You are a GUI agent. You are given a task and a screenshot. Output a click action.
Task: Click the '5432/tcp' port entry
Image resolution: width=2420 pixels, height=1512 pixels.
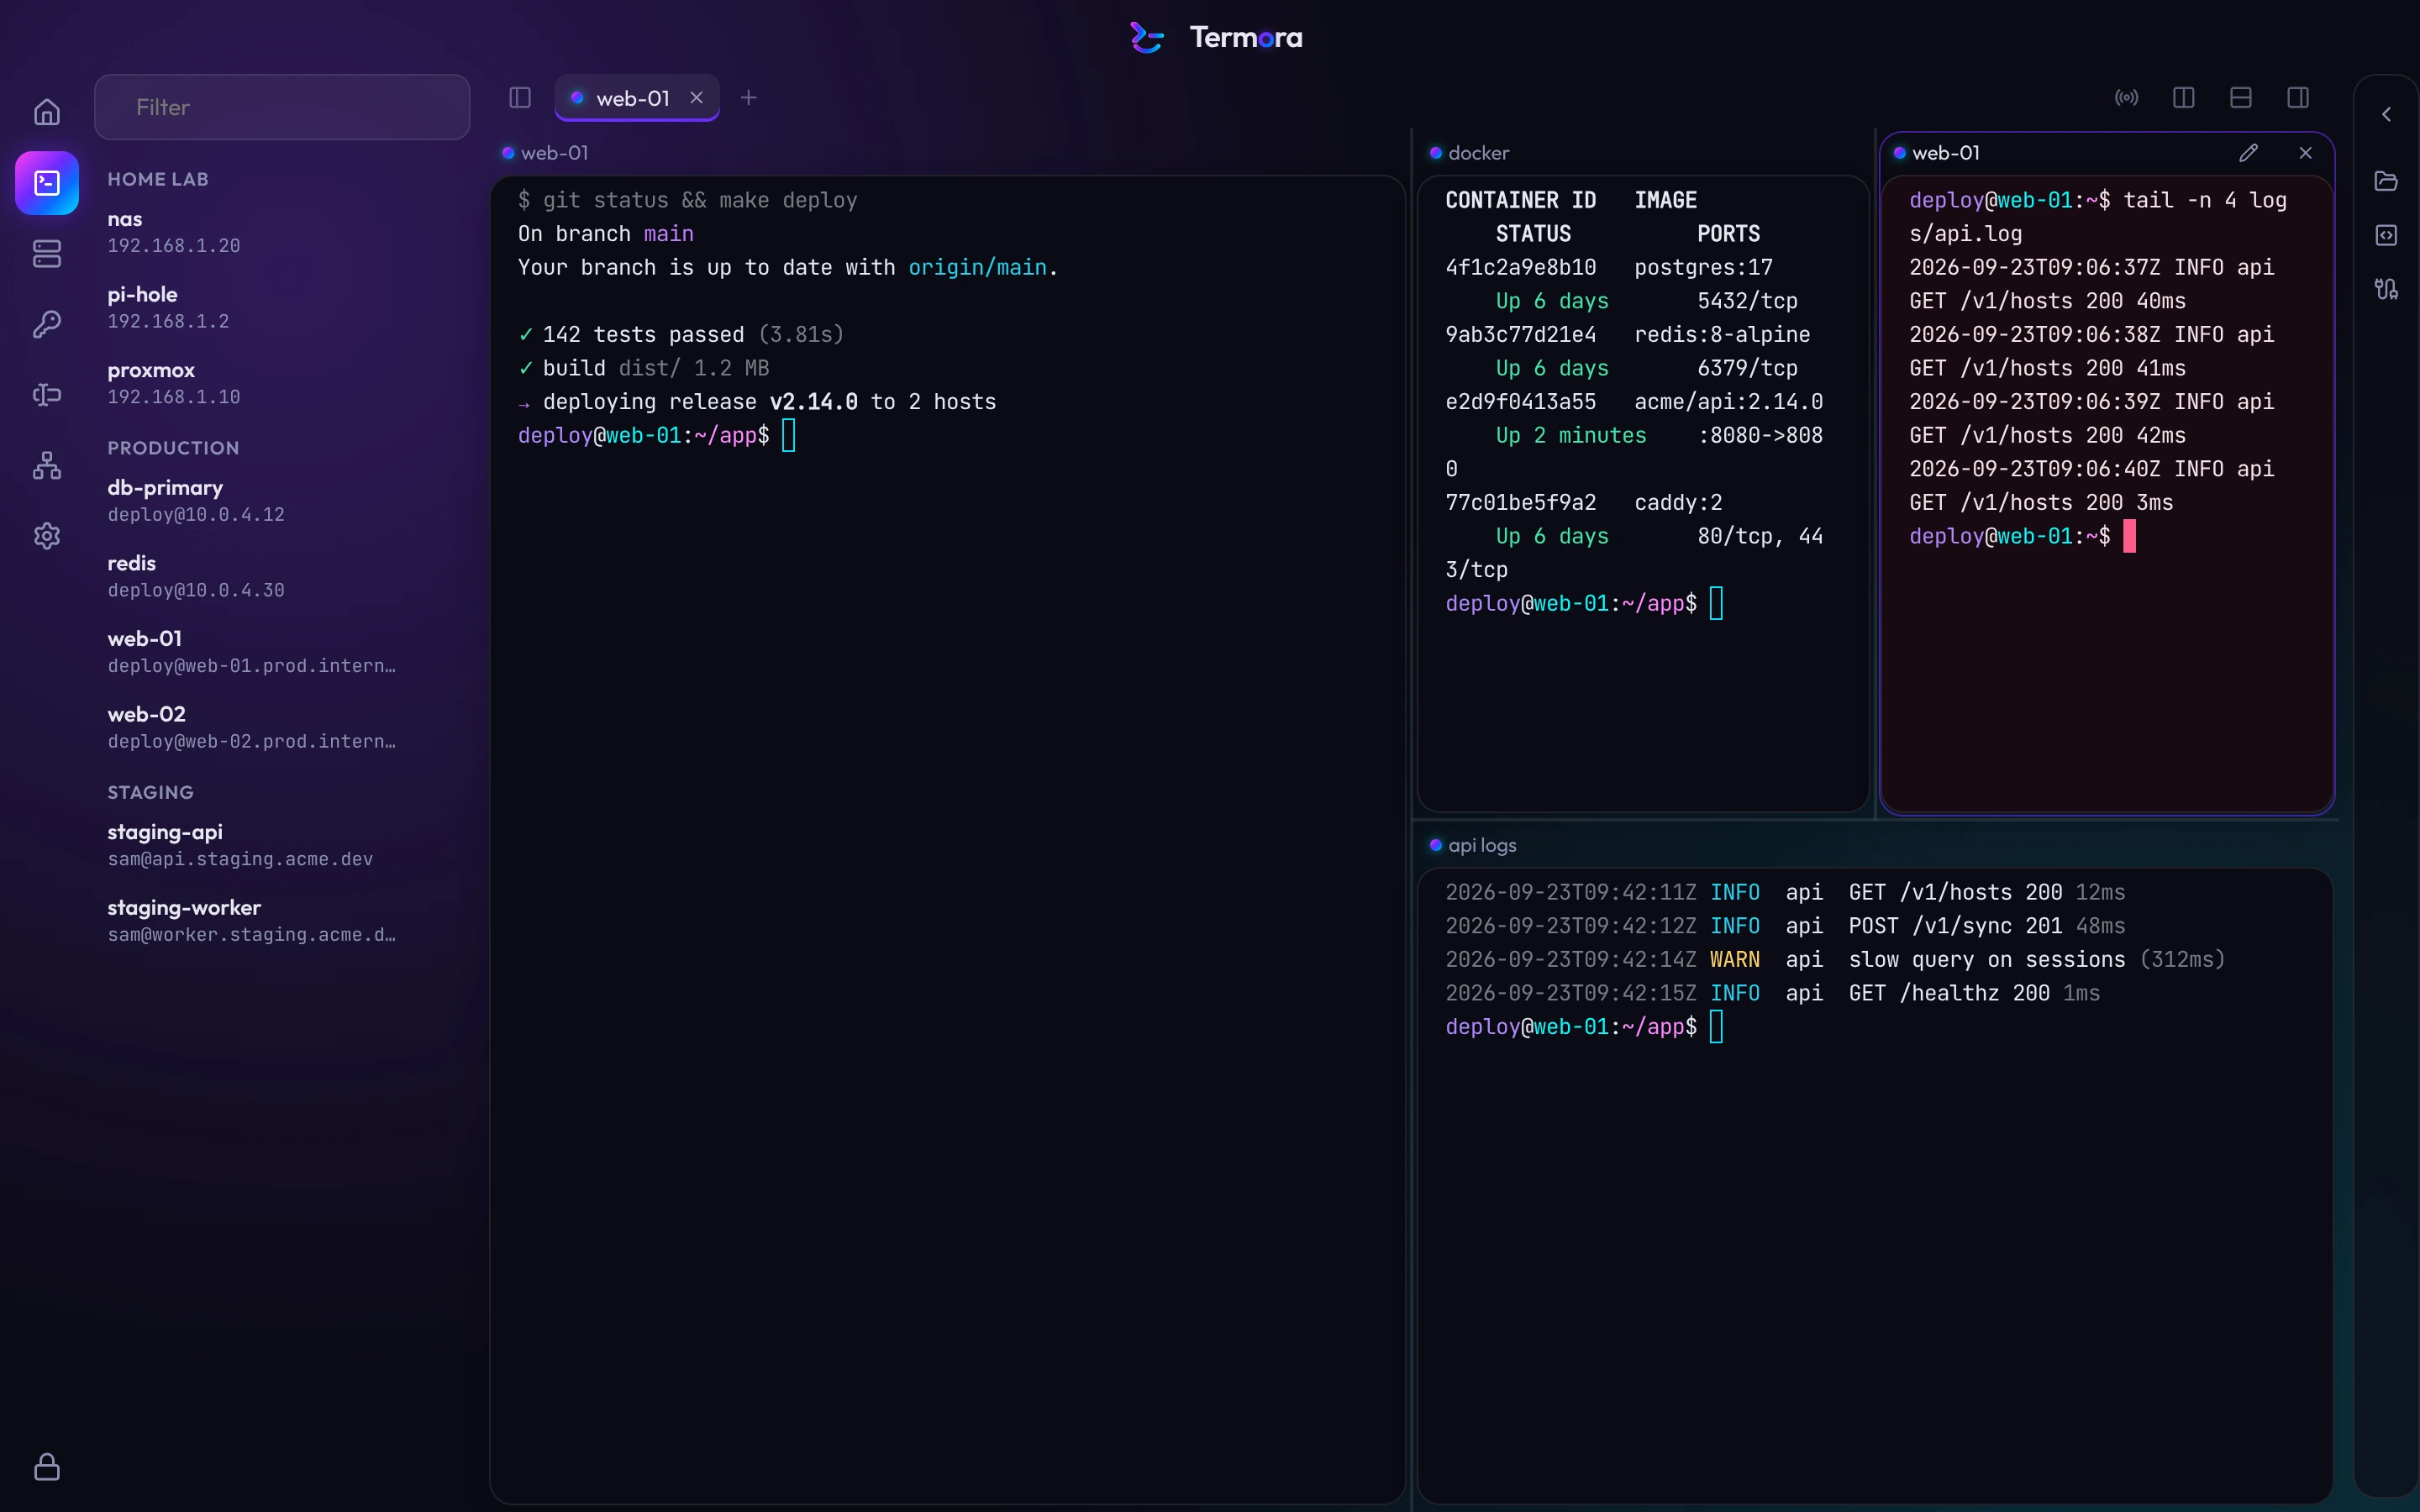1747,301
